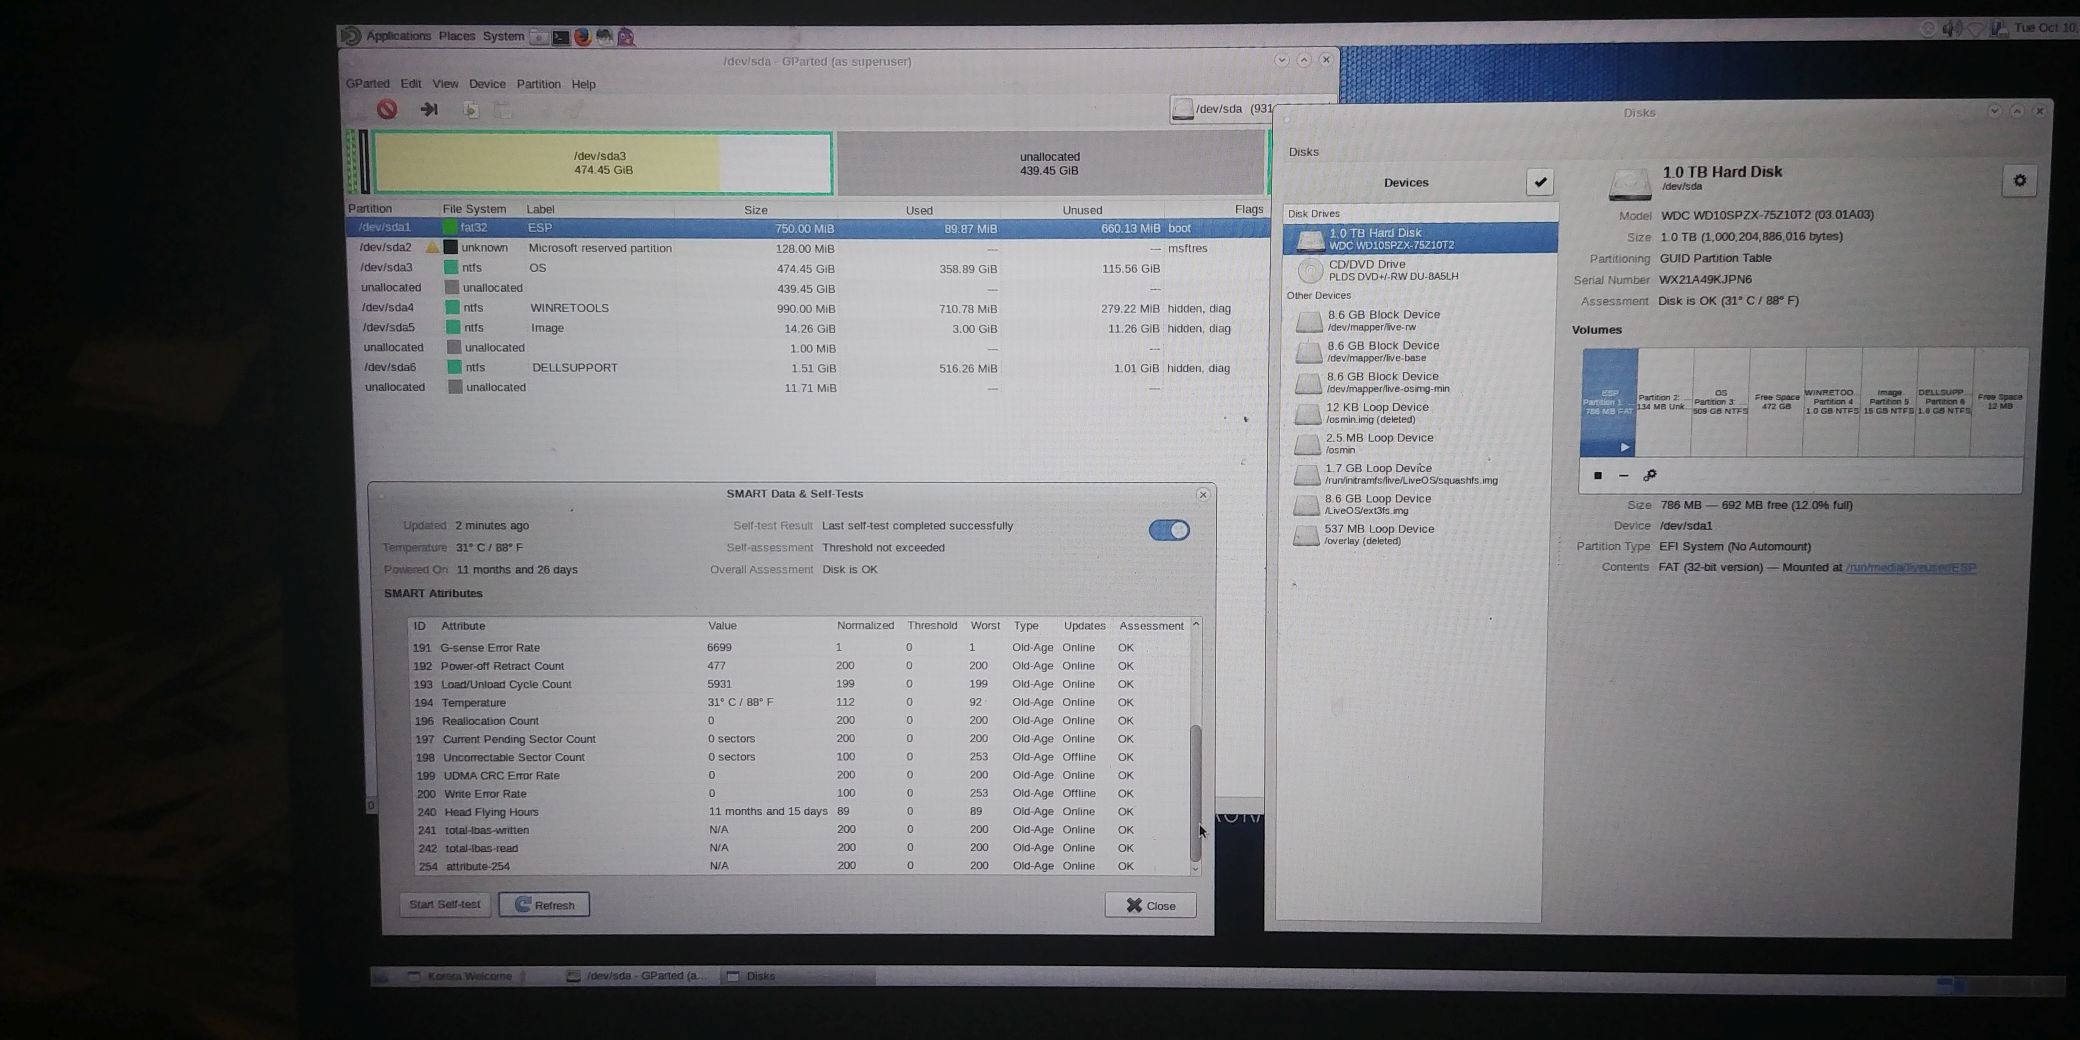Click the Undo last operation icon in GParted

click(387, 109)
